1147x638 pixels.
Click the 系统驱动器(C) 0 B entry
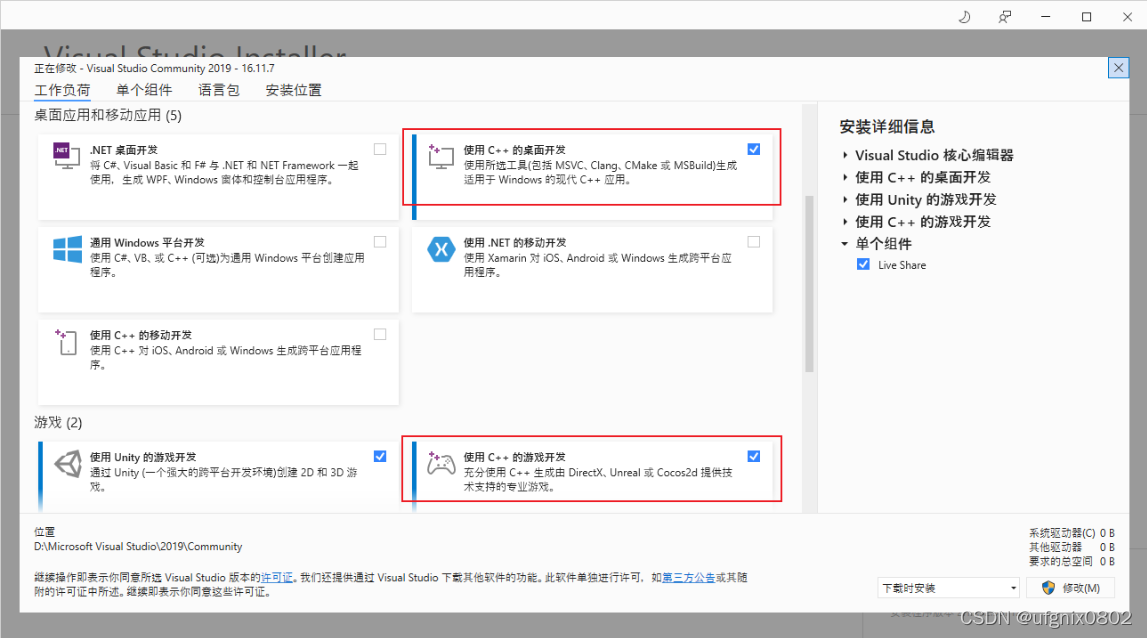pyautogui.click(x=1072, y=533)
